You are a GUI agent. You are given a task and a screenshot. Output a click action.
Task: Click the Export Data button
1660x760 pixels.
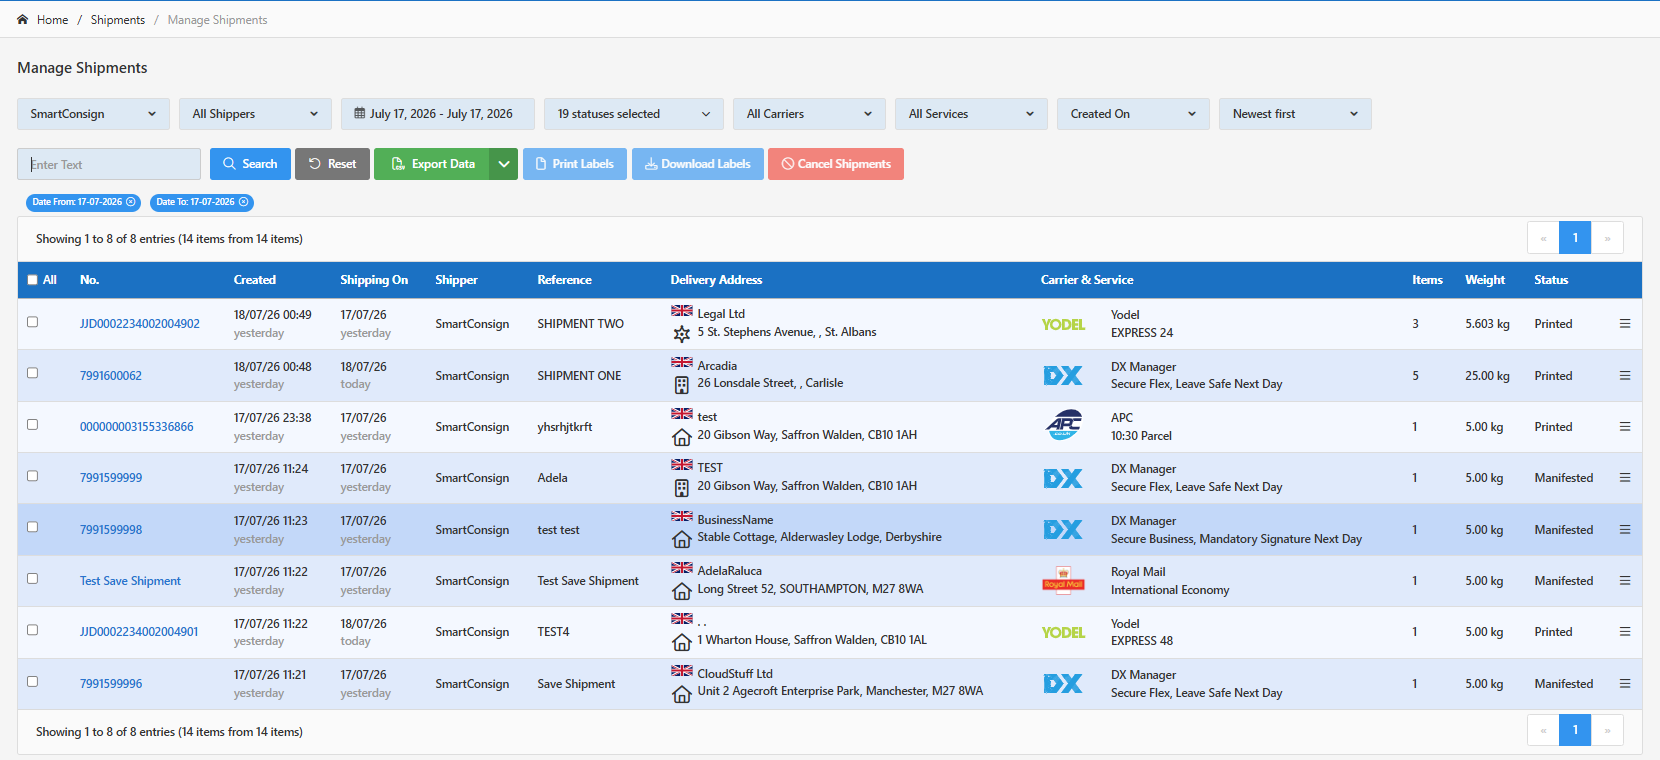[x=432, y=164]
